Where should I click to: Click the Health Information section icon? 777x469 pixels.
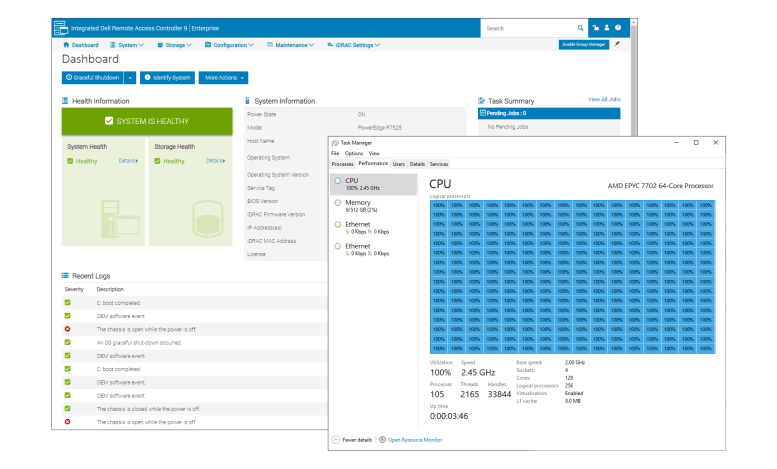tap(65, 101)
